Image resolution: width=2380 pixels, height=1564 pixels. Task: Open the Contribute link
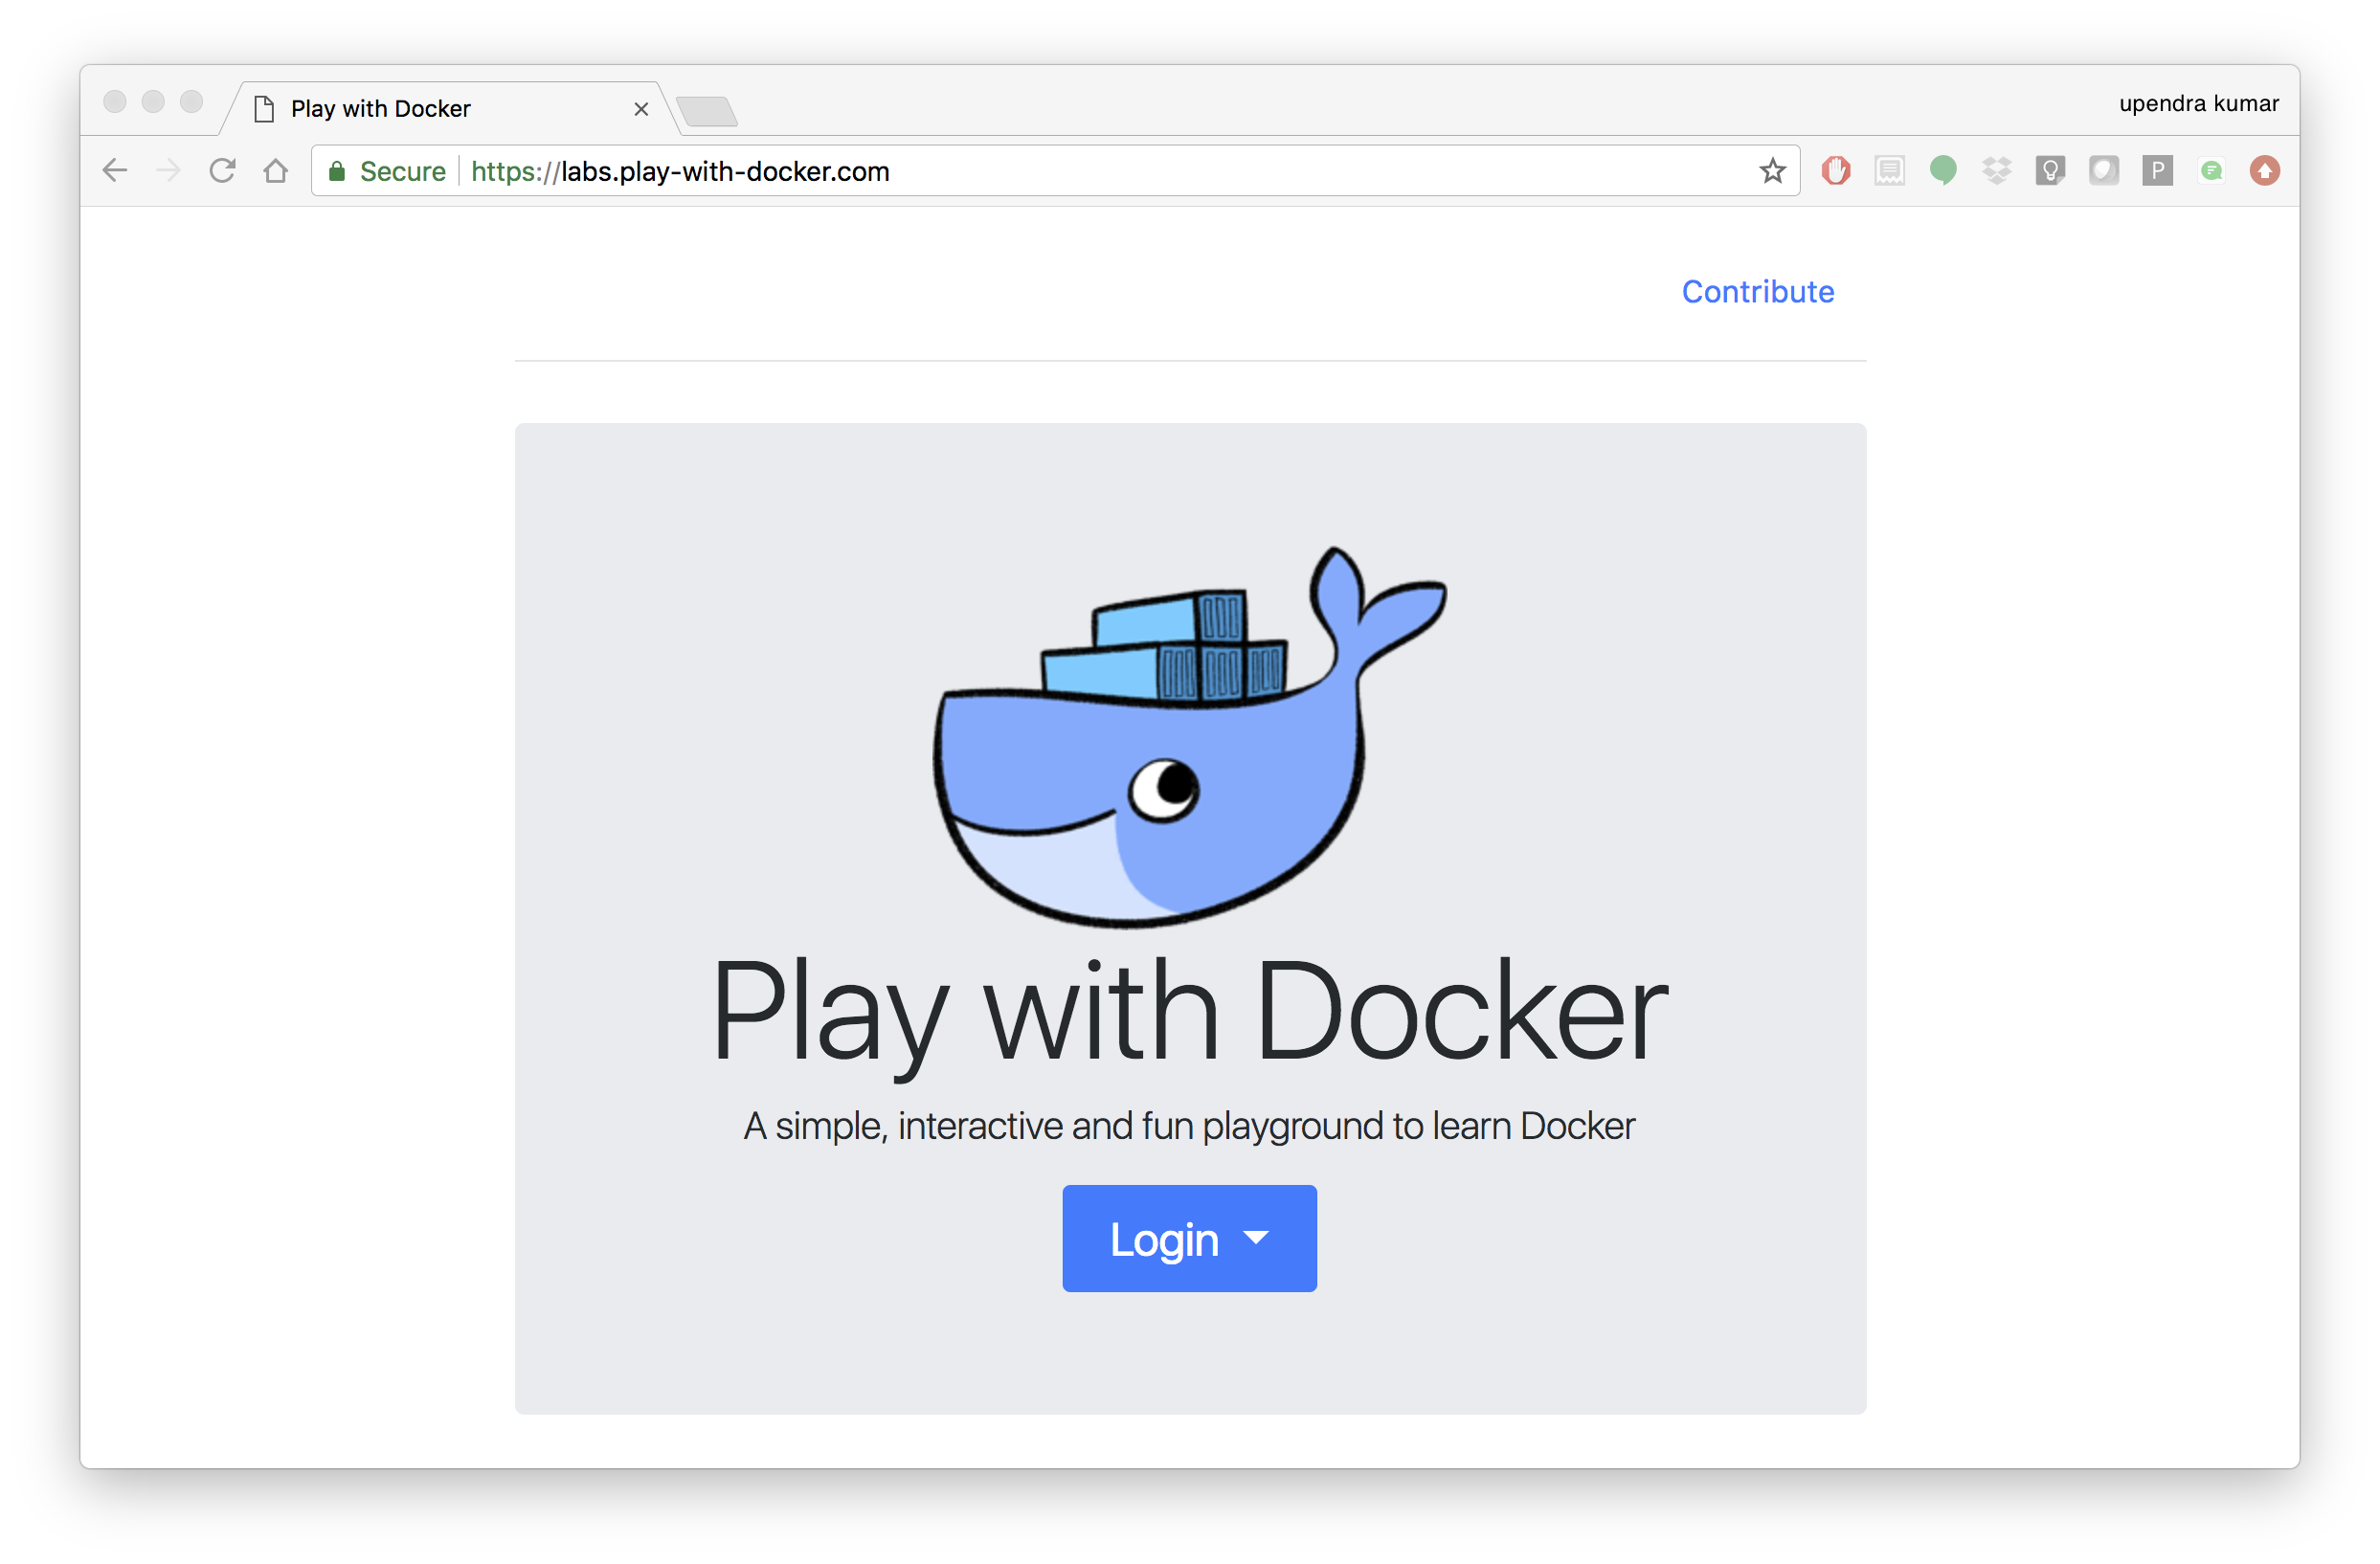point(1757,292)
